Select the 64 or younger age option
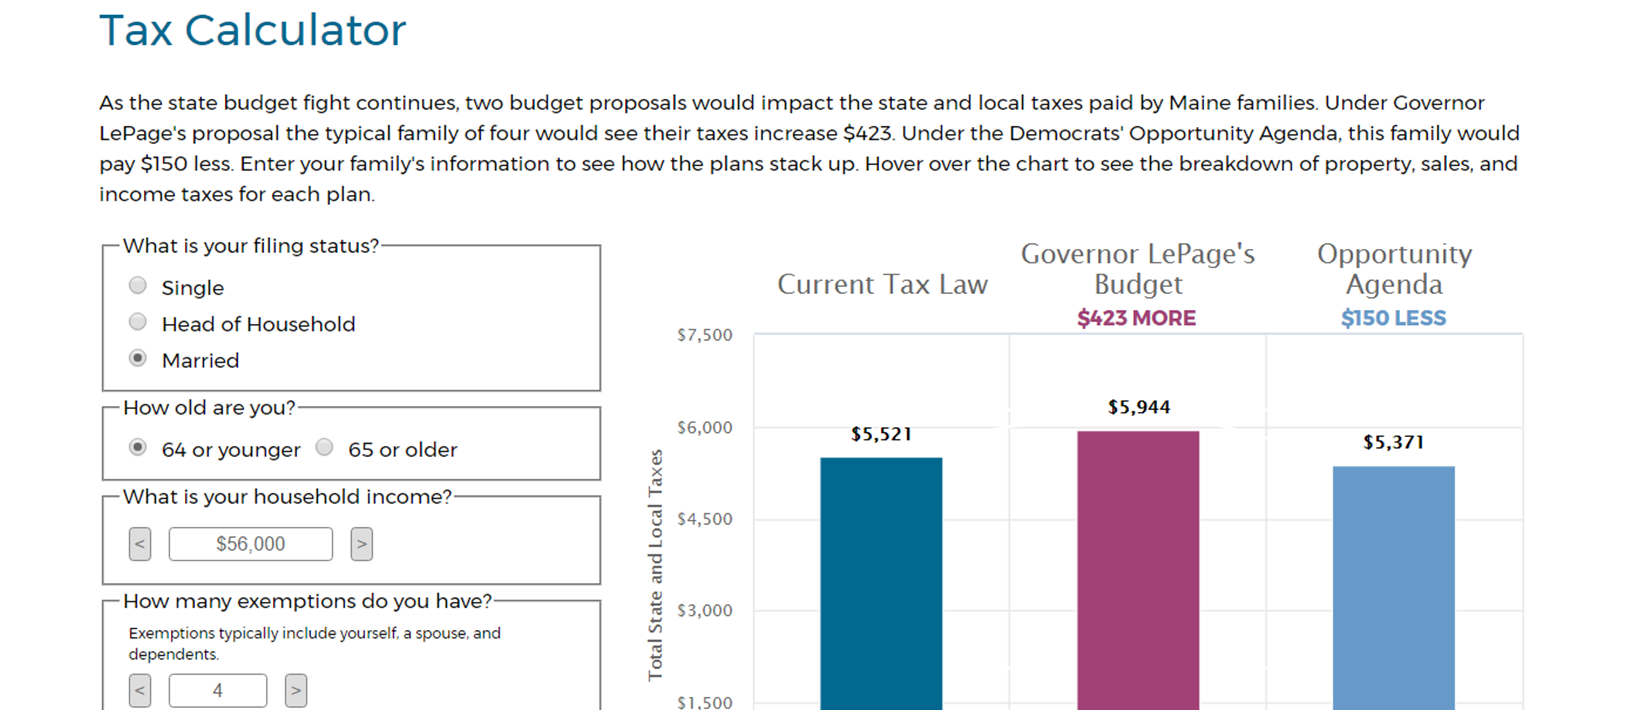This screenshot has height=720, width=1632. [138, 447]
